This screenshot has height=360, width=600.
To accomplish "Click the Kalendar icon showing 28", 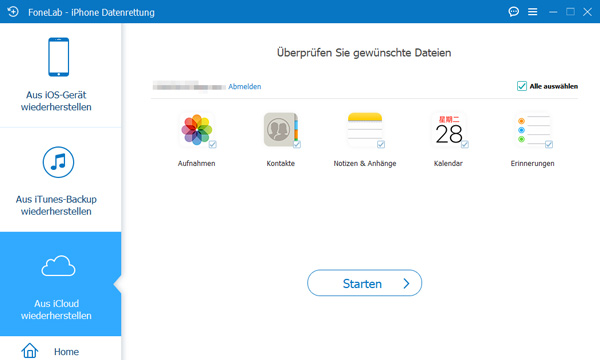I will pyautogui.click(x=448, y=130).
